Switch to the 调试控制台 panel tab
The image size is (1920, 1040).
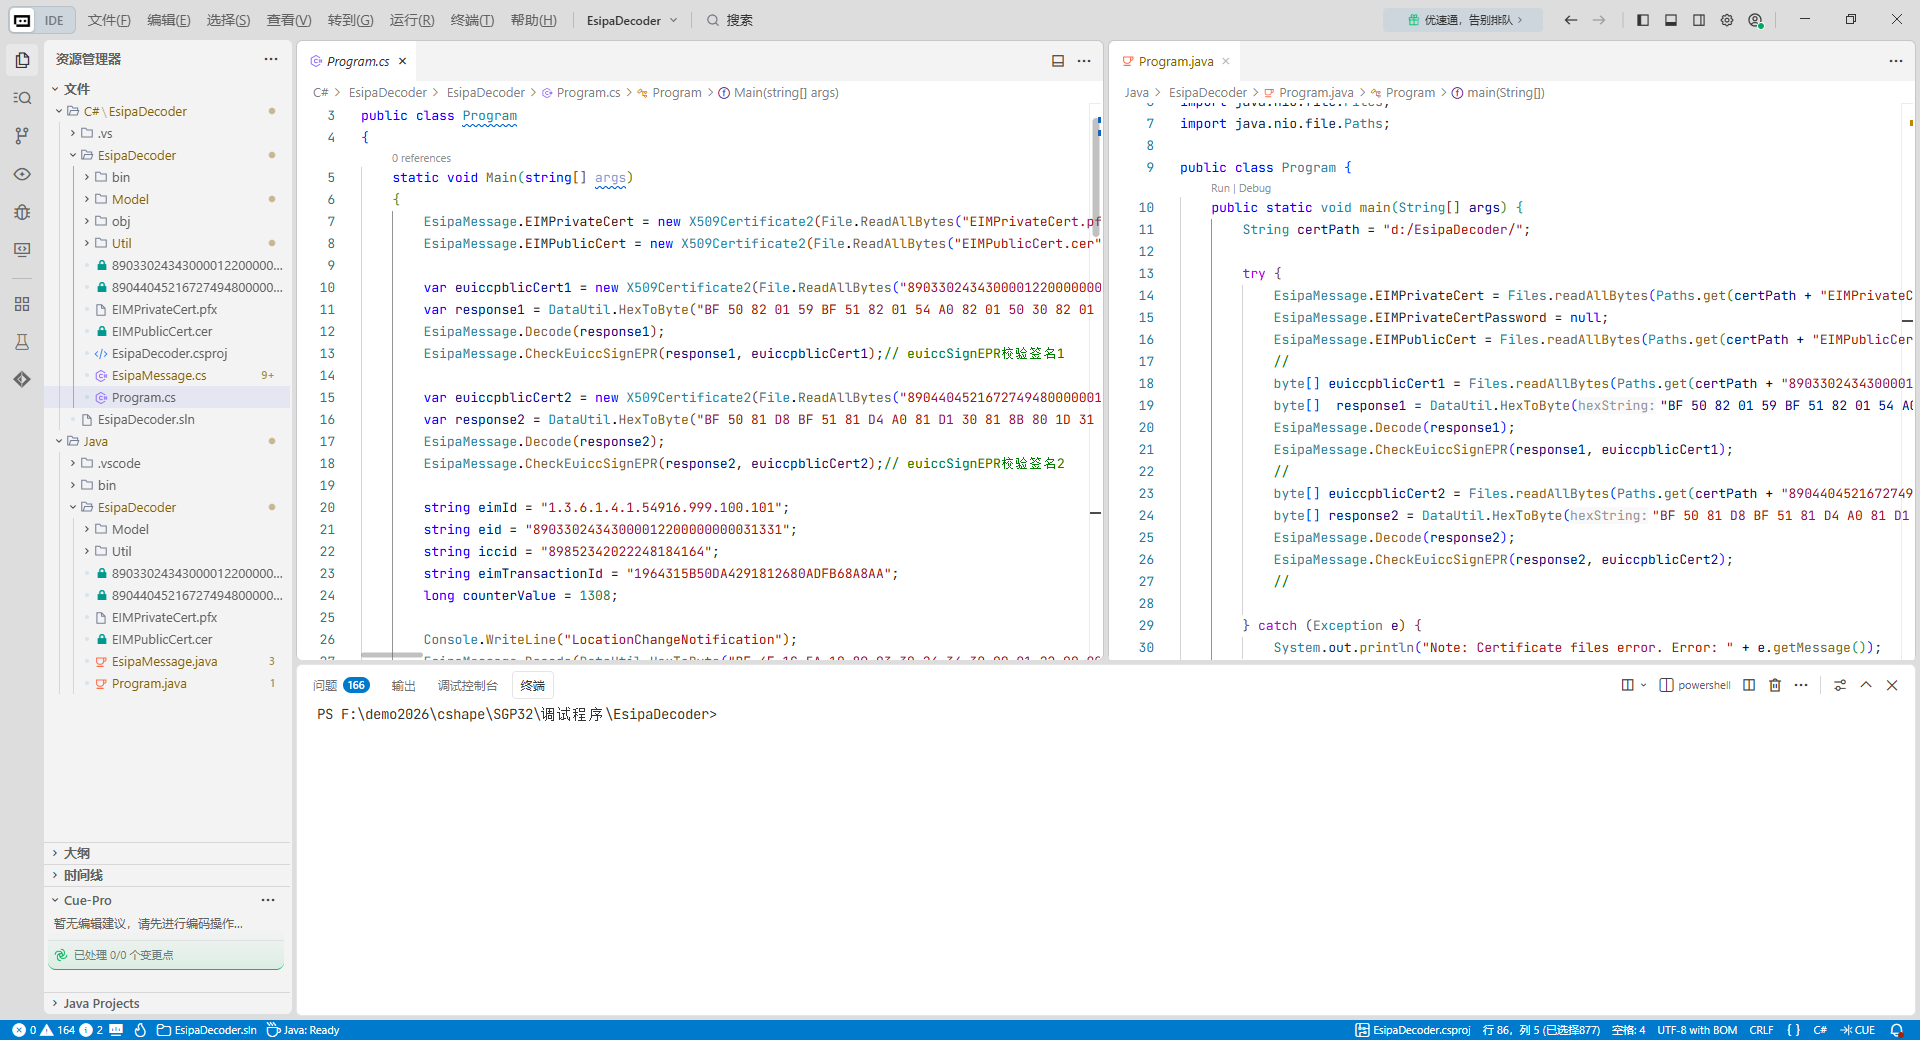coord(467,685)
